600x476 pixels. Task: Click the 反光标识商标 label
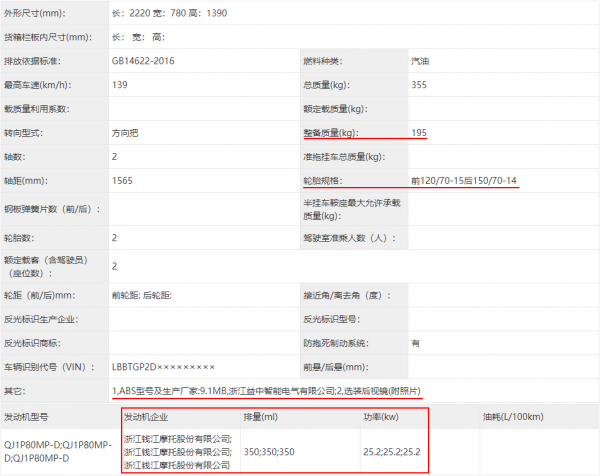32,343
